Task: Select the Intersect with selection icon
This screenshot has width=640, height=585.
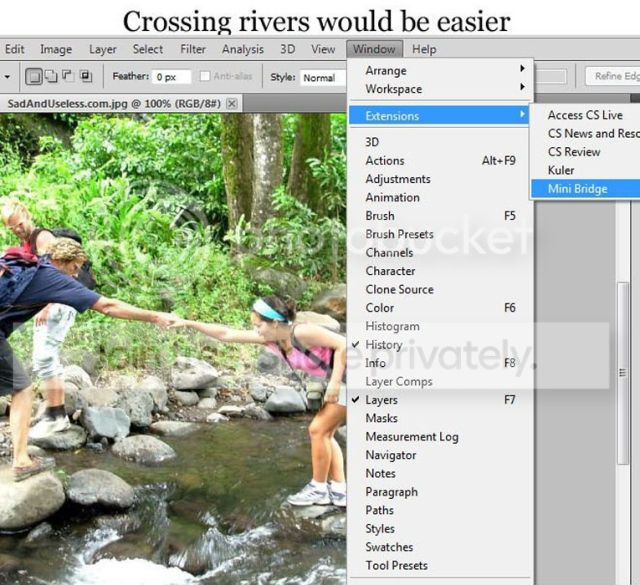Action: tap(86, 76)
